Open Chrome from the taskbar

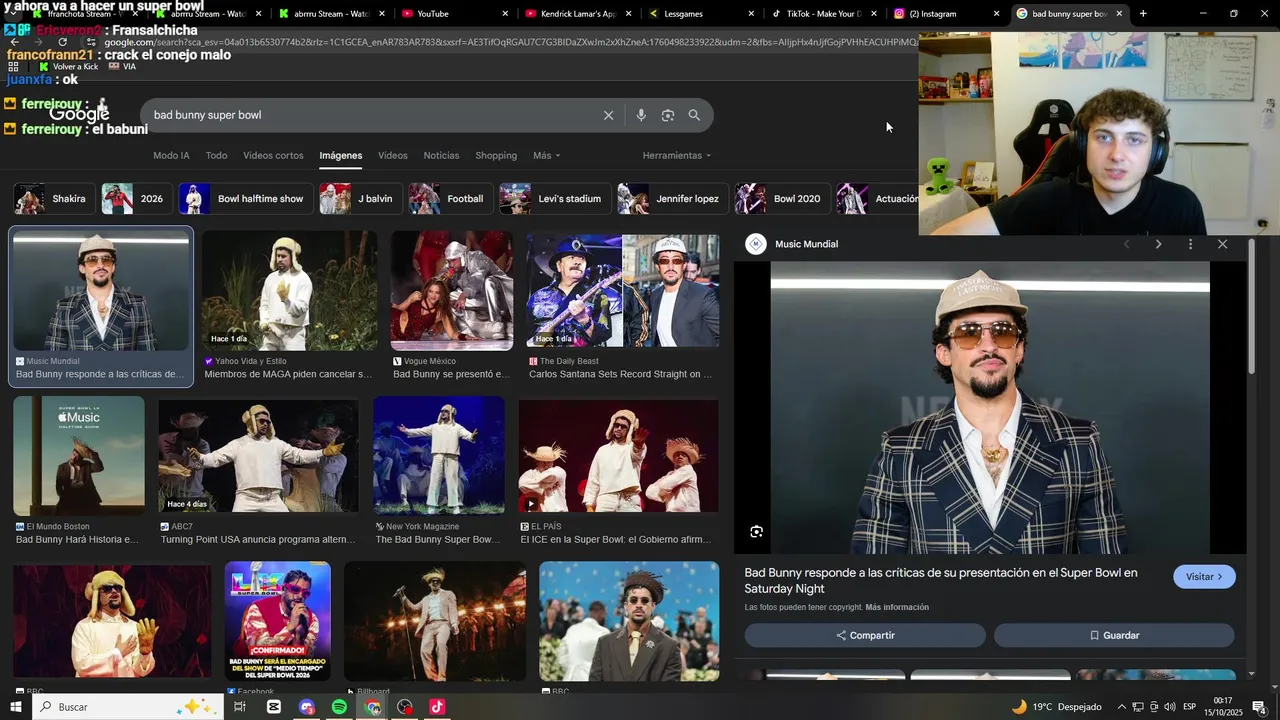tap(372, 707)
